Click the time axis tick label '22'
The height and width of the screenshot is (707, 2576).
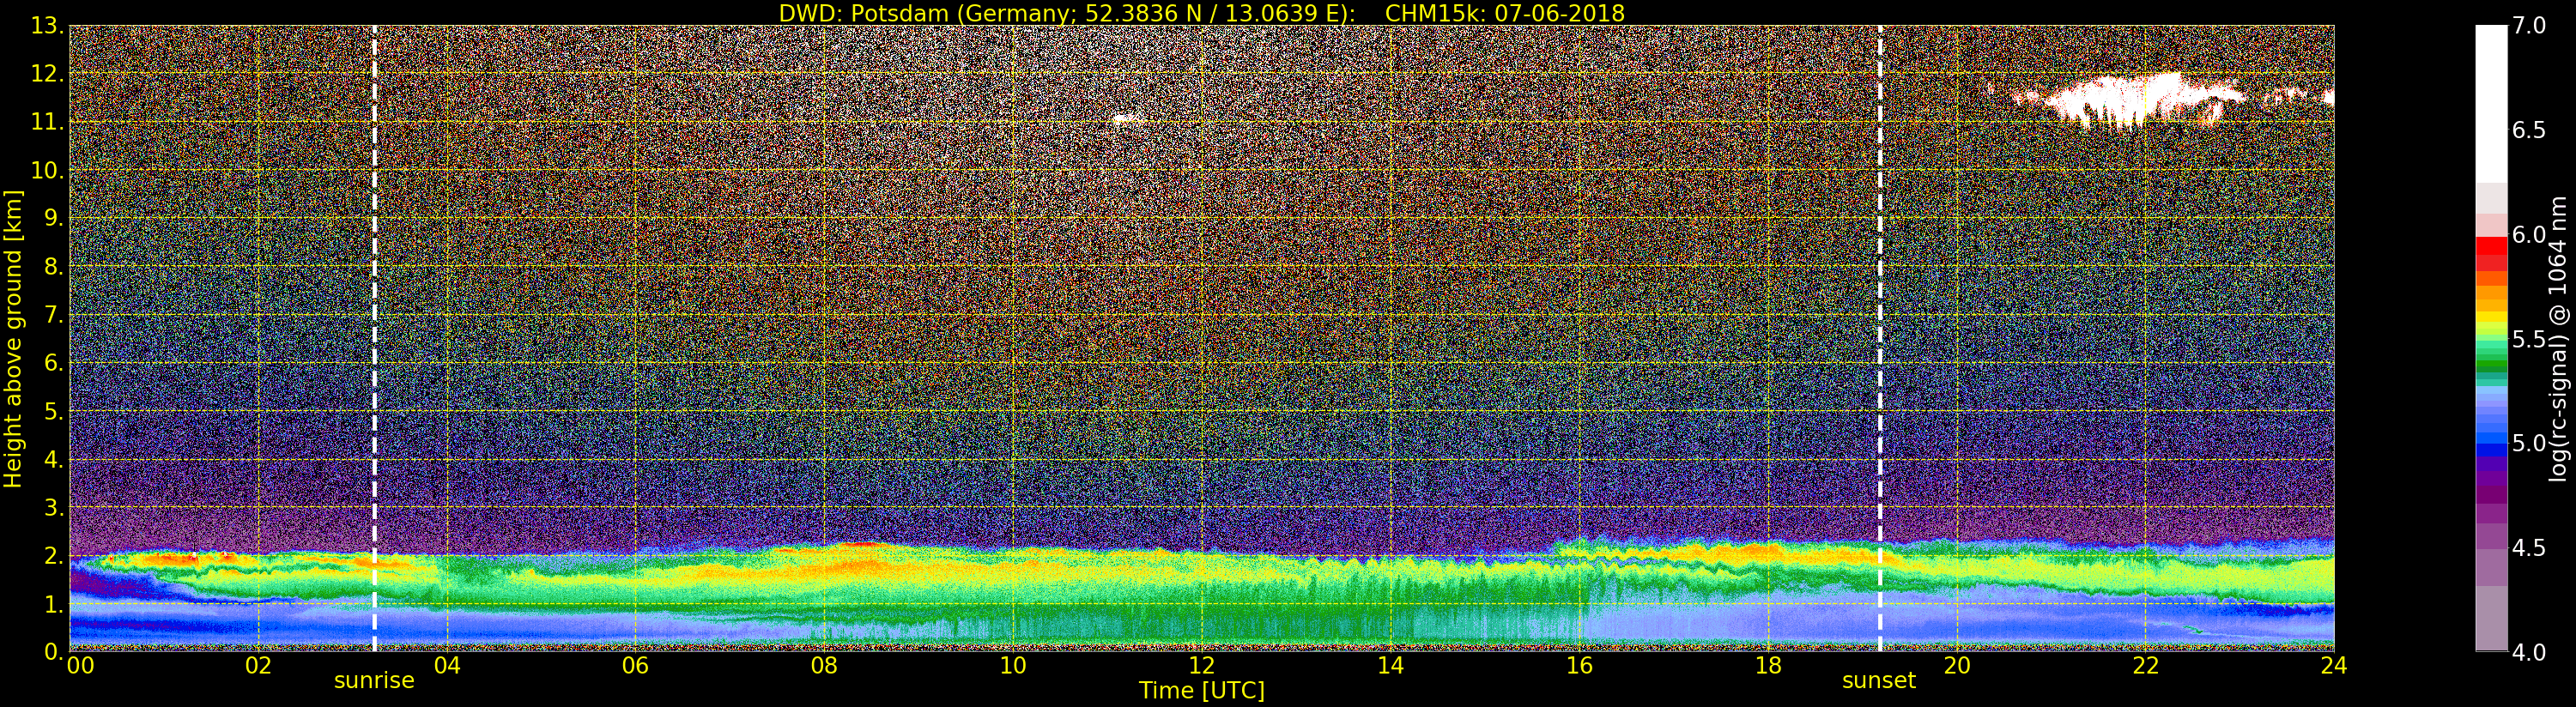2145,666
